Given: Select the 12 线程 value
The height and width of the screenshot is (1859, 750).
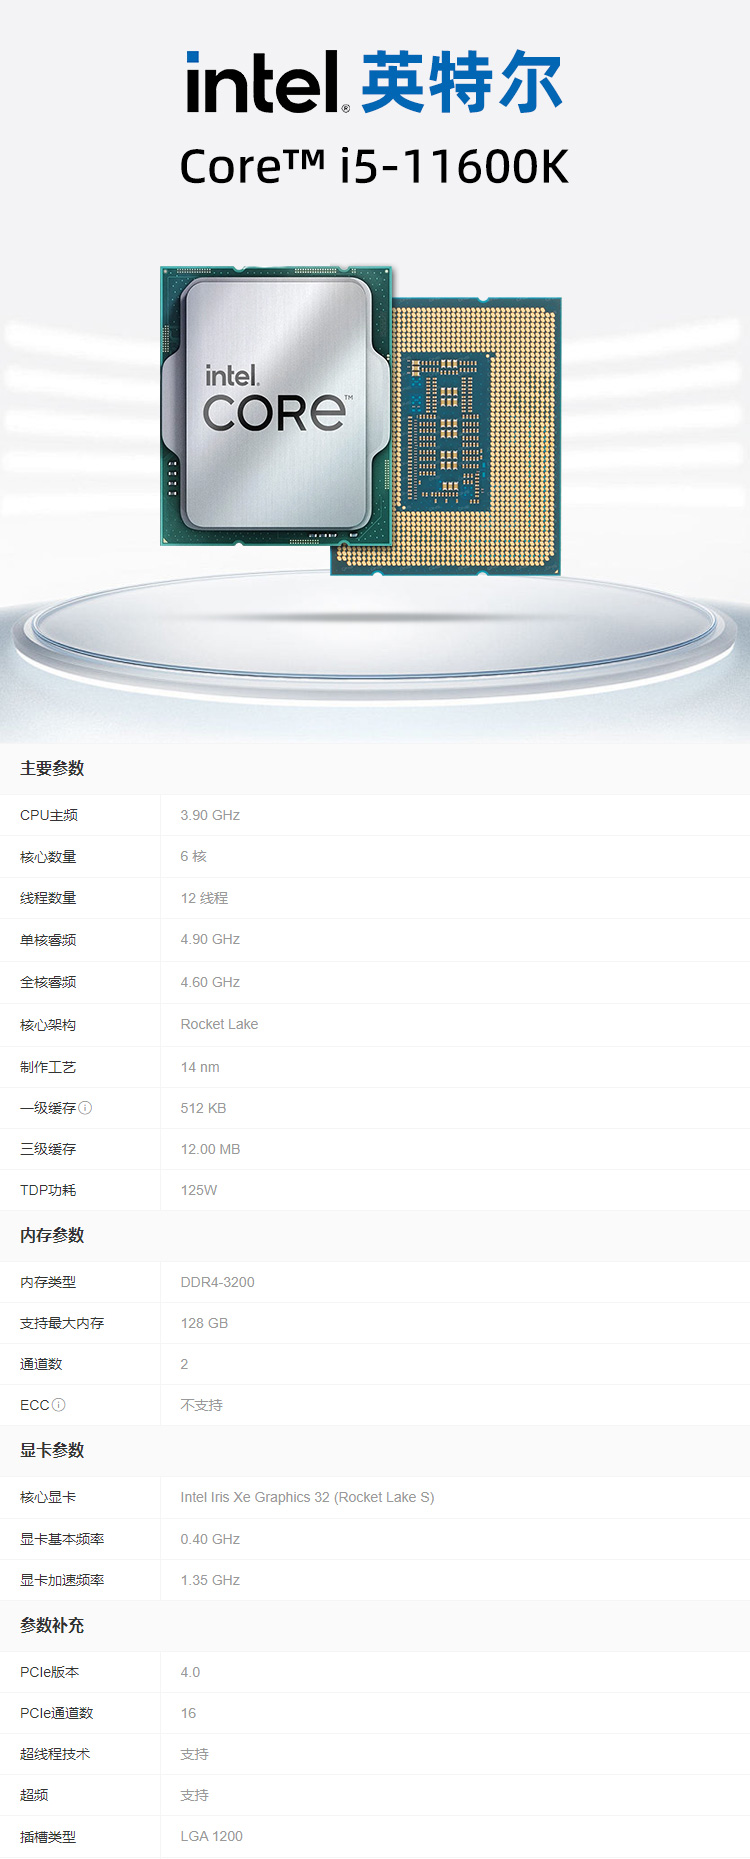Looking at the screenshot, I should coord(204,898).
